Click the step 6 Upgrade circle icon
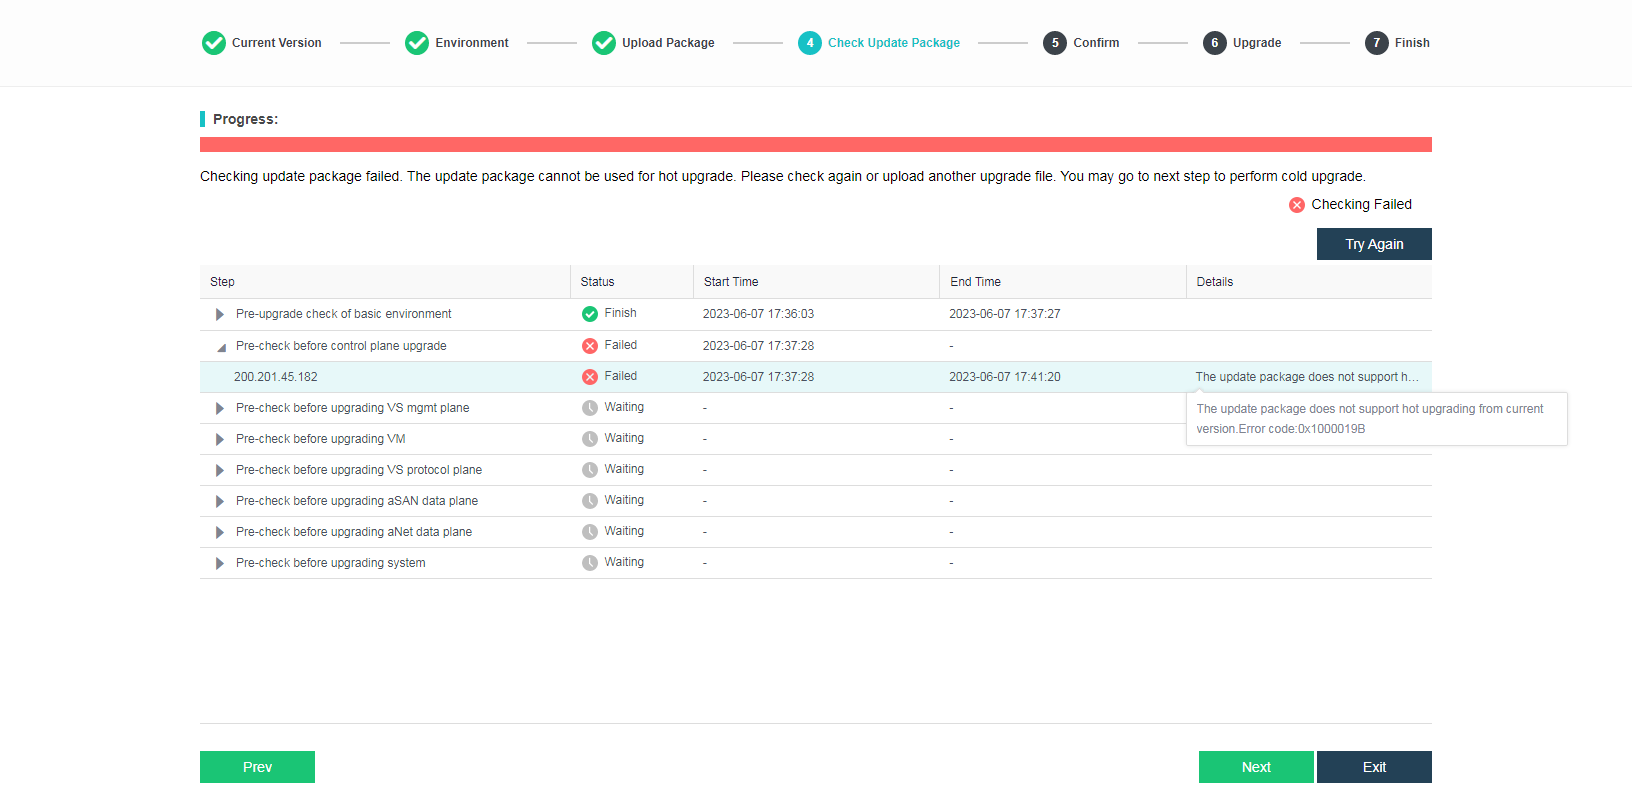This screenshot has width=1632, height=806. 1215,43
